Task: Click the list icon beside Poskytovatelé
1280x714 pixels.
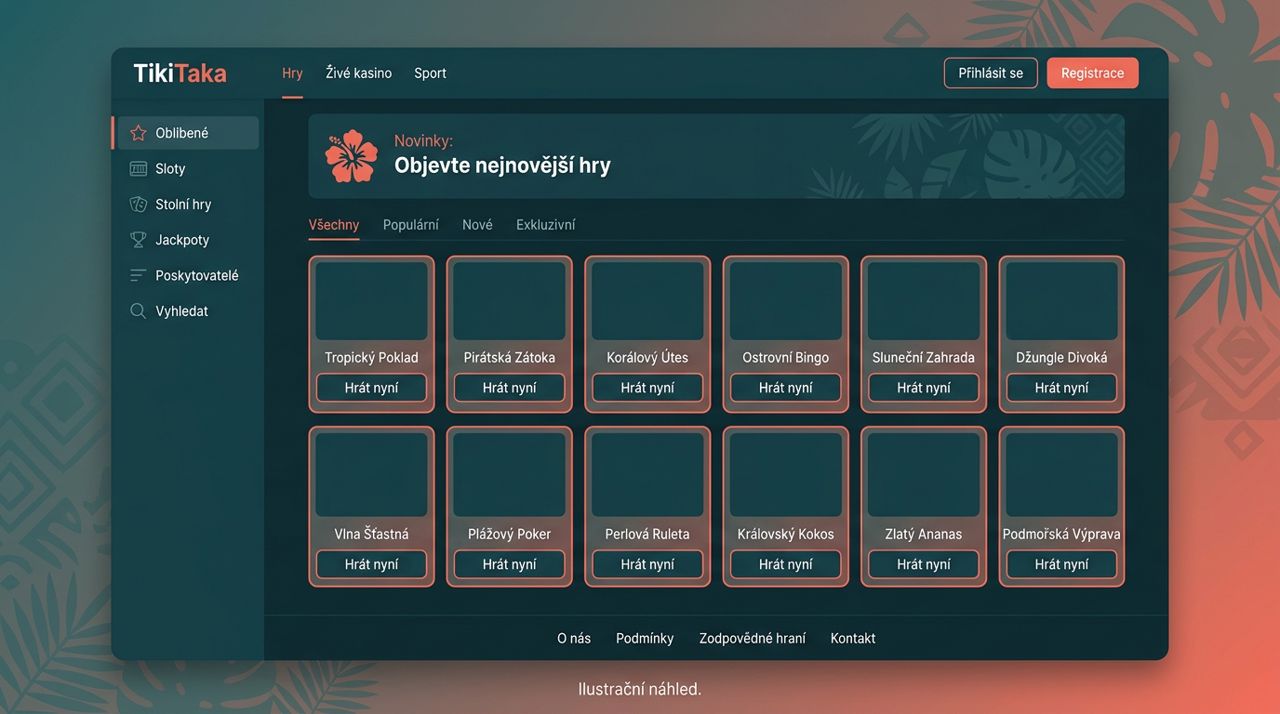Action: pyautogui.click(x=138, y=275)
